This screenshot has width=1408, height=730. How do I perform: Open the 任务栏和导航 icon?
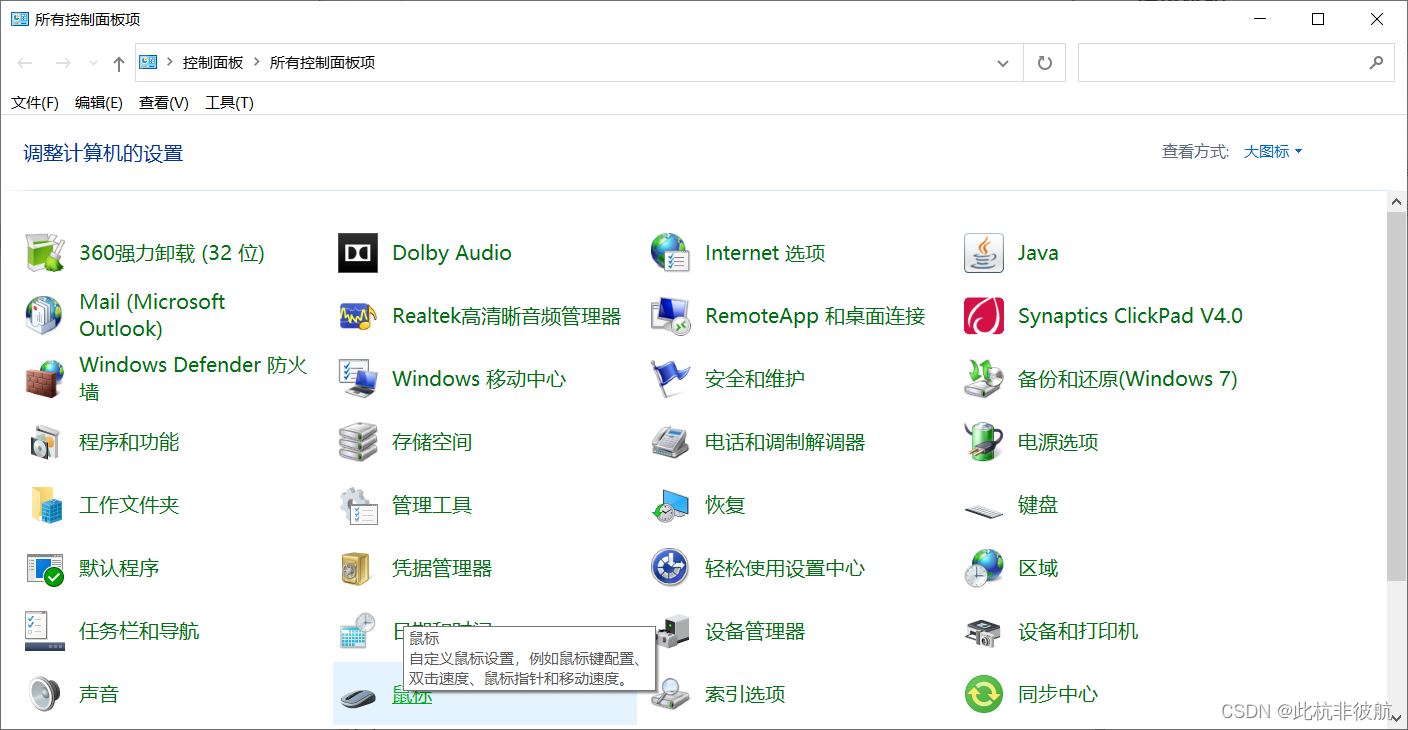(x=45, y=631)
